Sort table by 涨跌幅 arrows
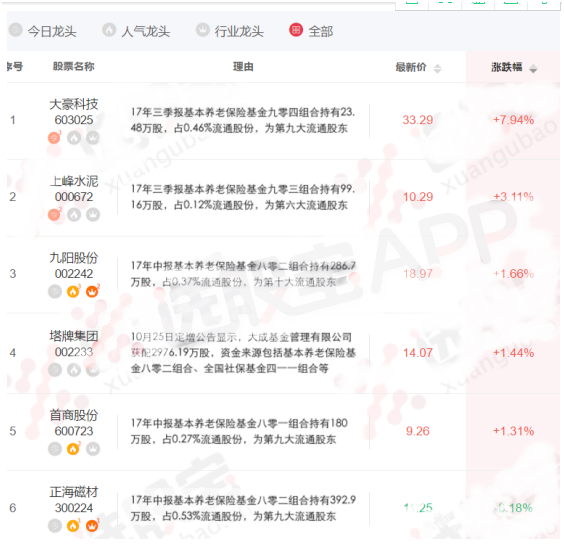The image size is (564, 544). (x=533, y=68)
